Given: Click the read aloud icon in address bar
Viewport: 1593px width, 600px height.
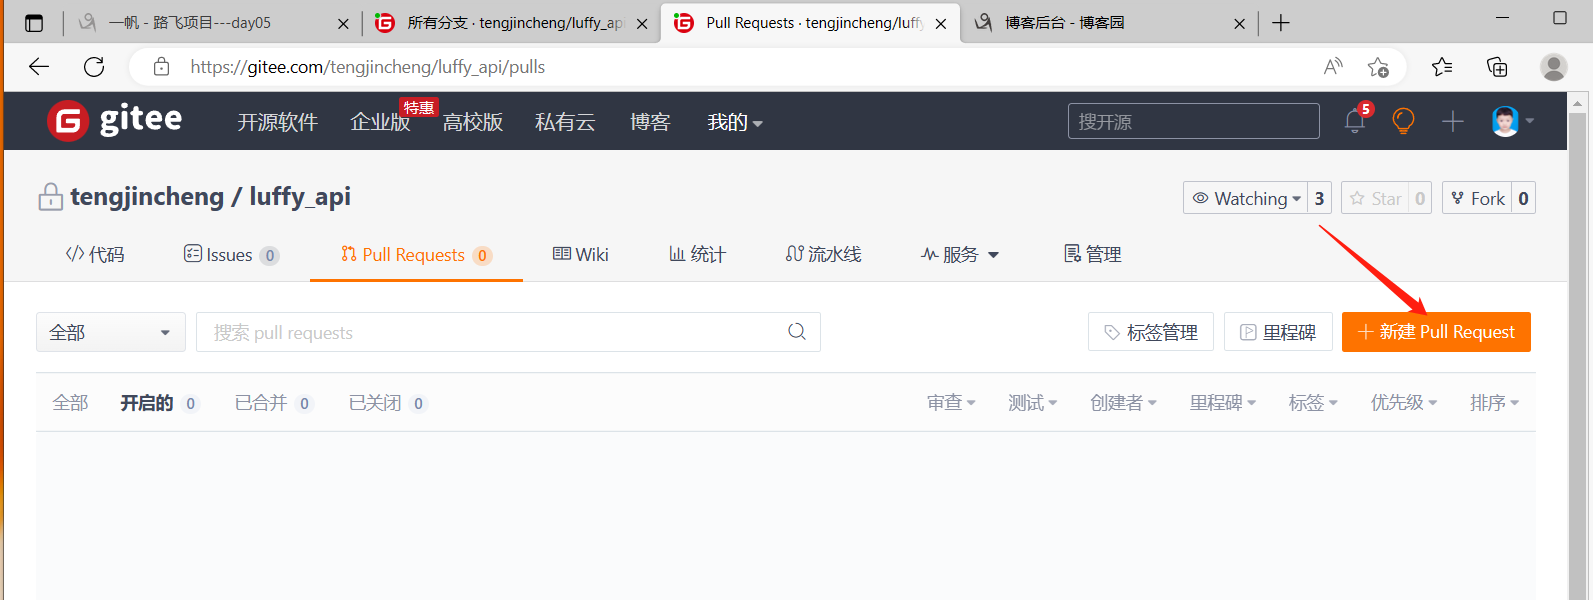Looking at the screenshot, I should point(1333,67).
